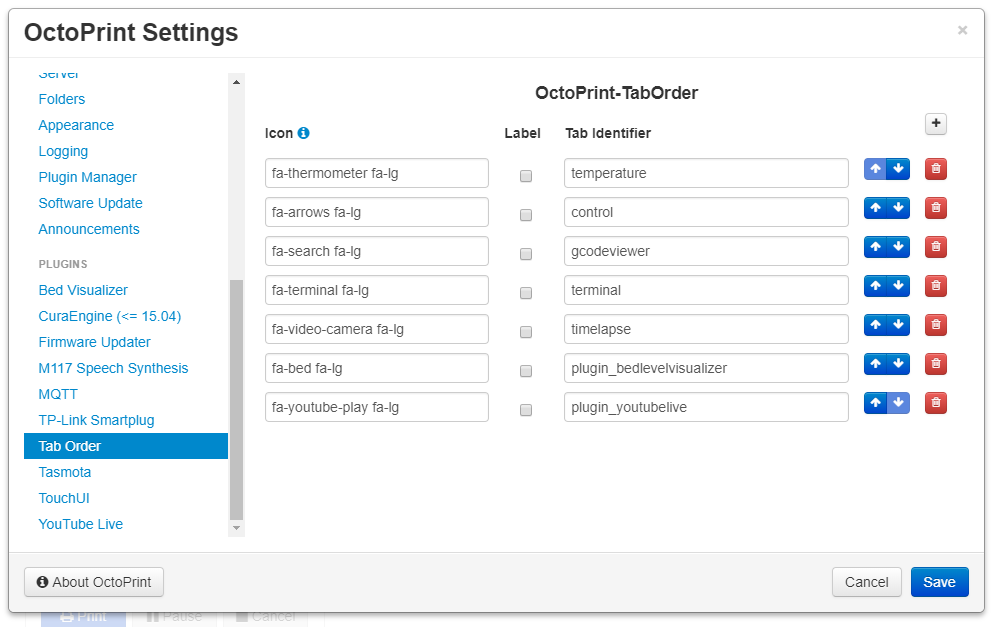
Task: Click the info icon beside Icon header
Action: (304, 133)
